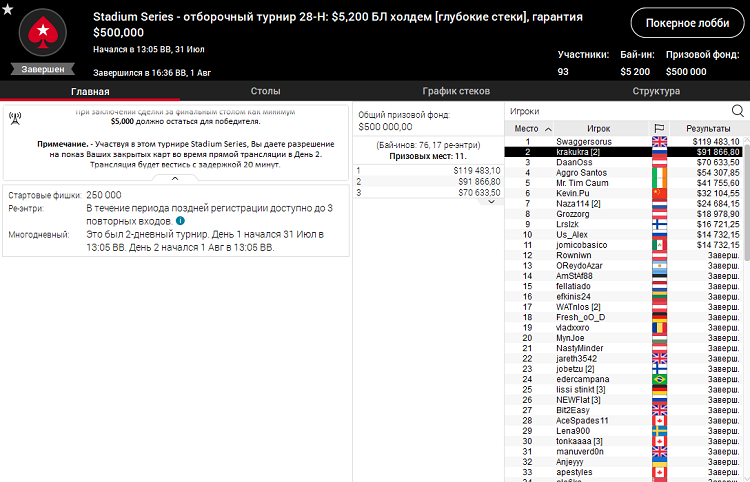The height and width of the screenshot is (482, 750).
Task: Sort by Результаты column header
Action: click(x=707, y=129)
